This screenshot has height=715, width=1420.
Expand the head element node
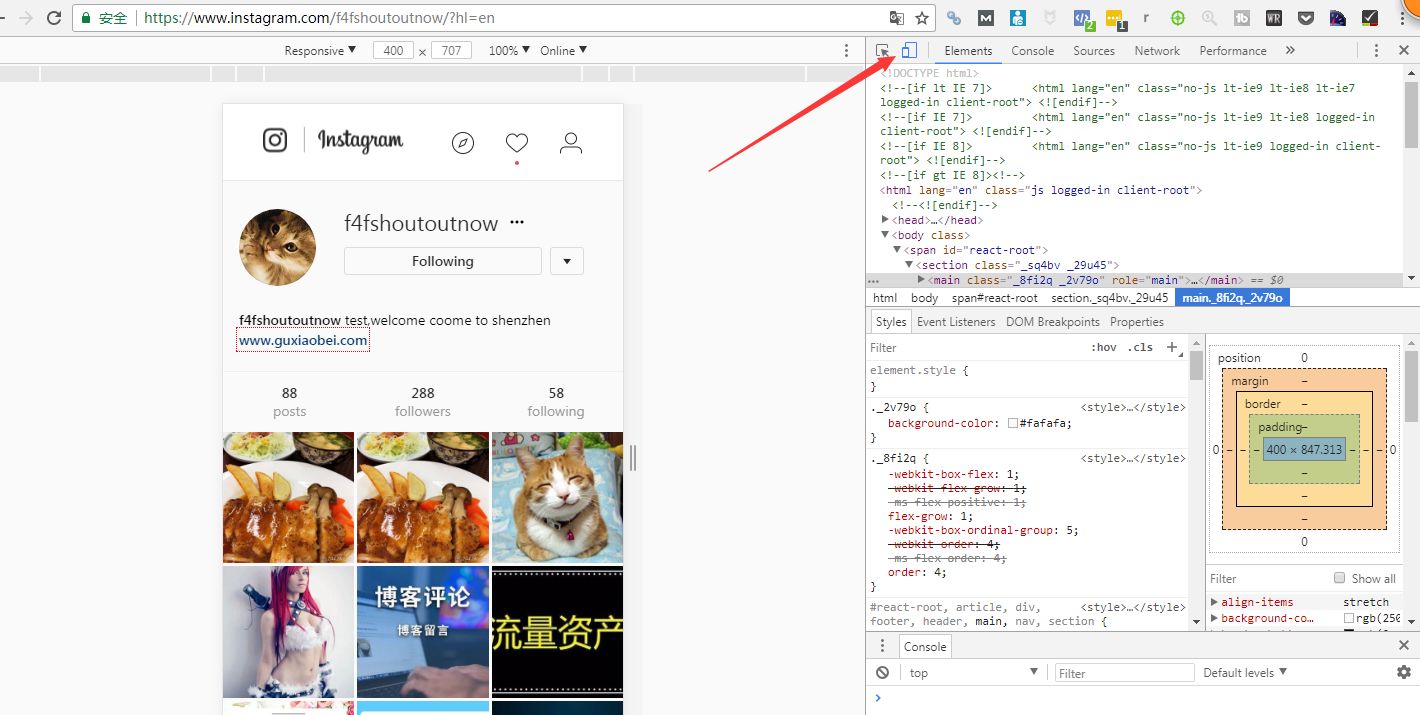886,220
